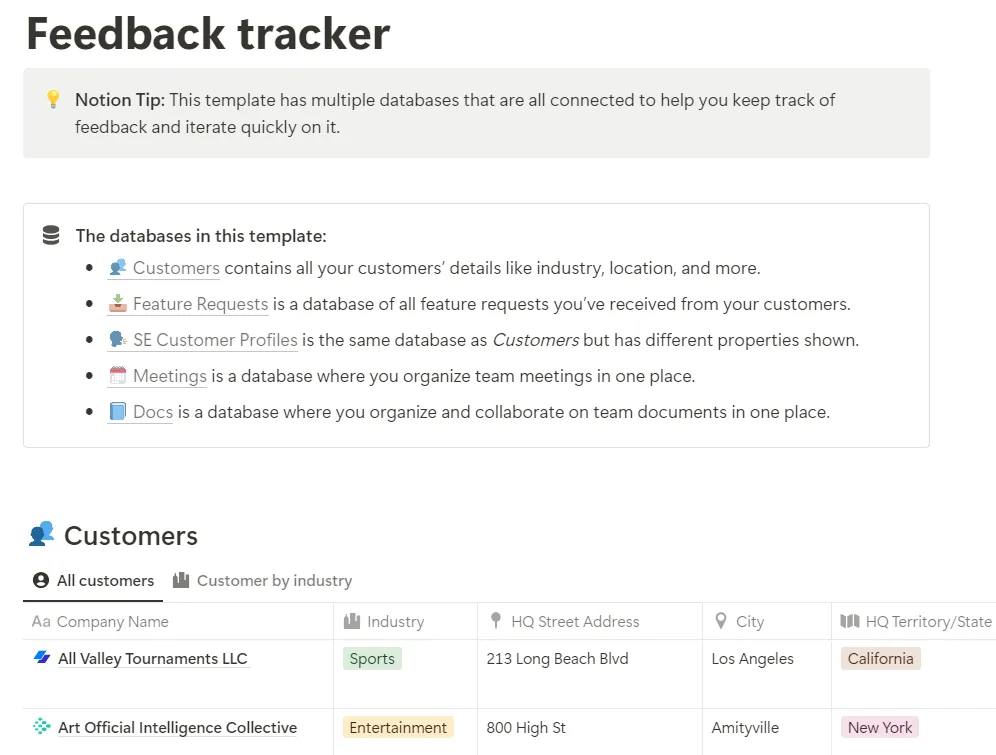Click the pink New York state tag
Image resolution: width=996 pixels, height=755 pixels.
coord(880,727)
